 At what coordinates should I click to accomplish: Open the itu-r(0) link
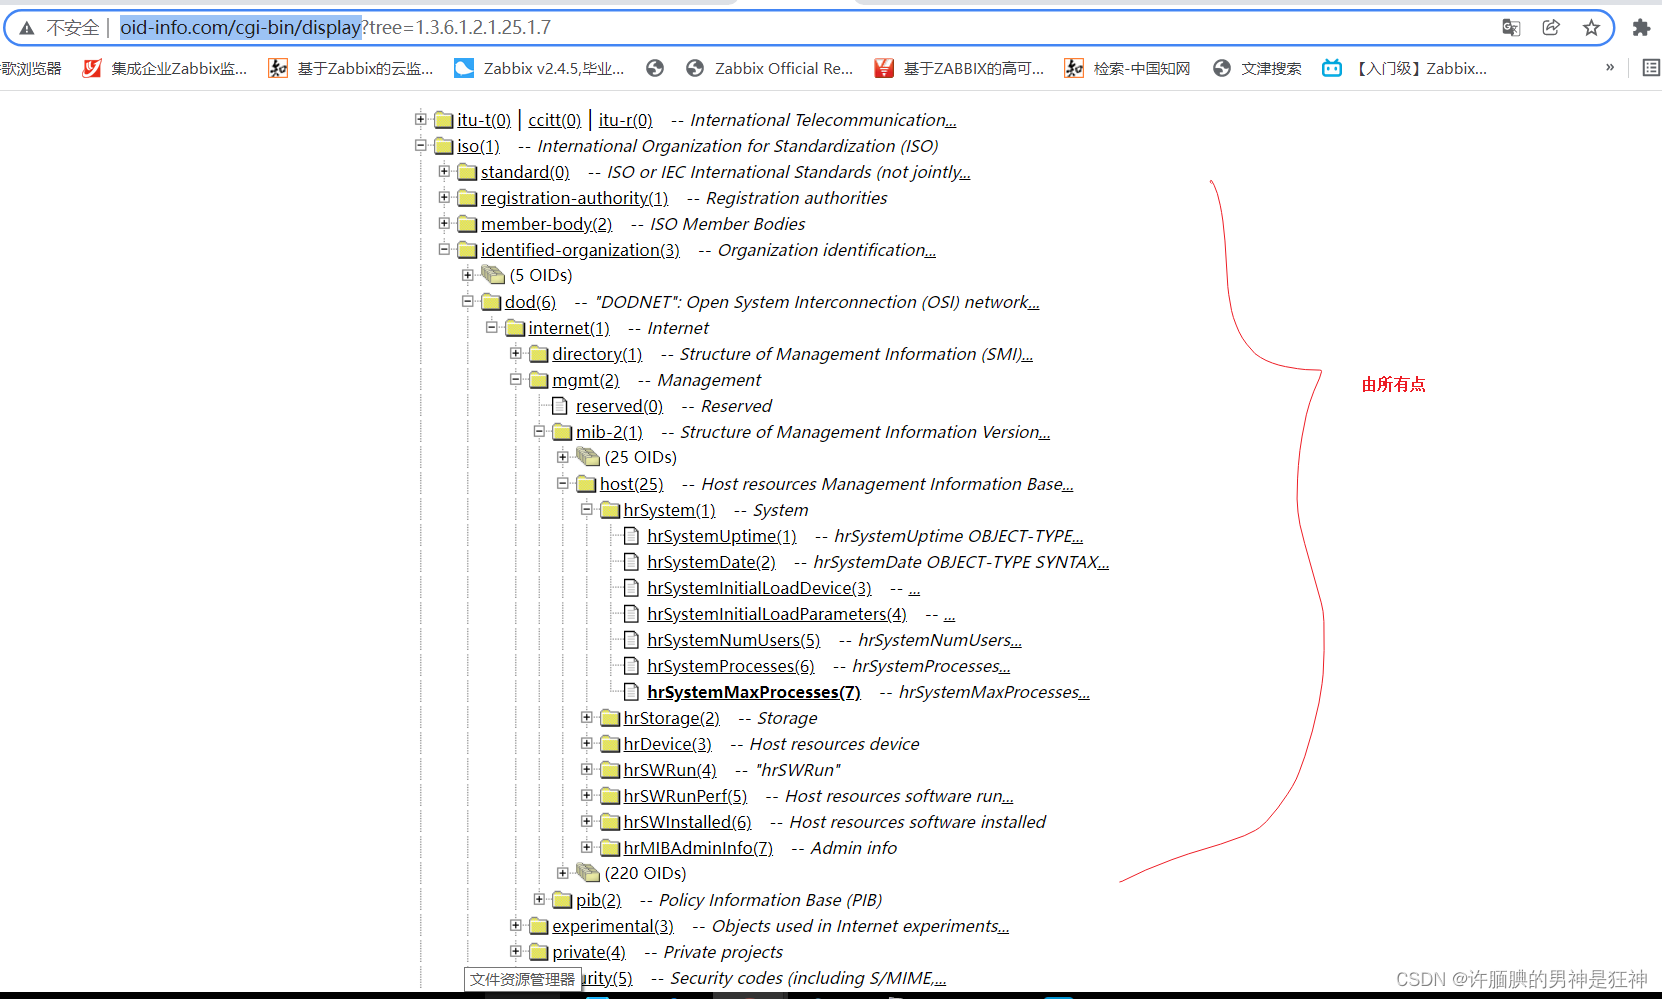626,120
